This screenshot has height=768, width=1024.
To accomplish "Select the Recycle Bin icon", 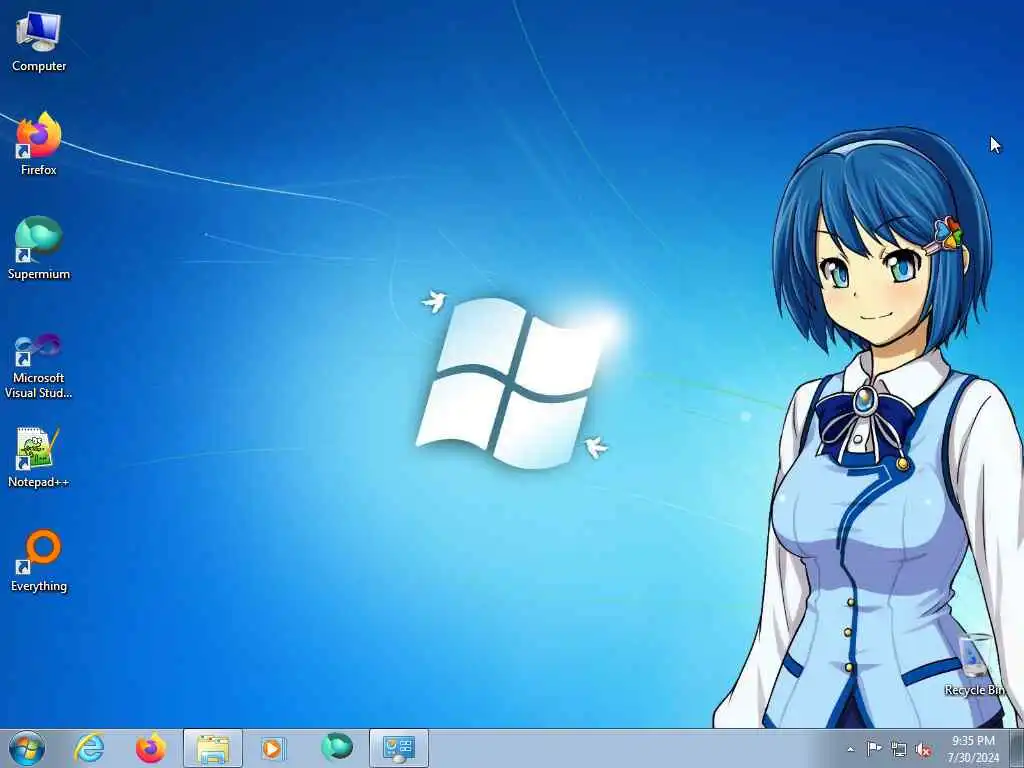I will [x=975, y=664].
